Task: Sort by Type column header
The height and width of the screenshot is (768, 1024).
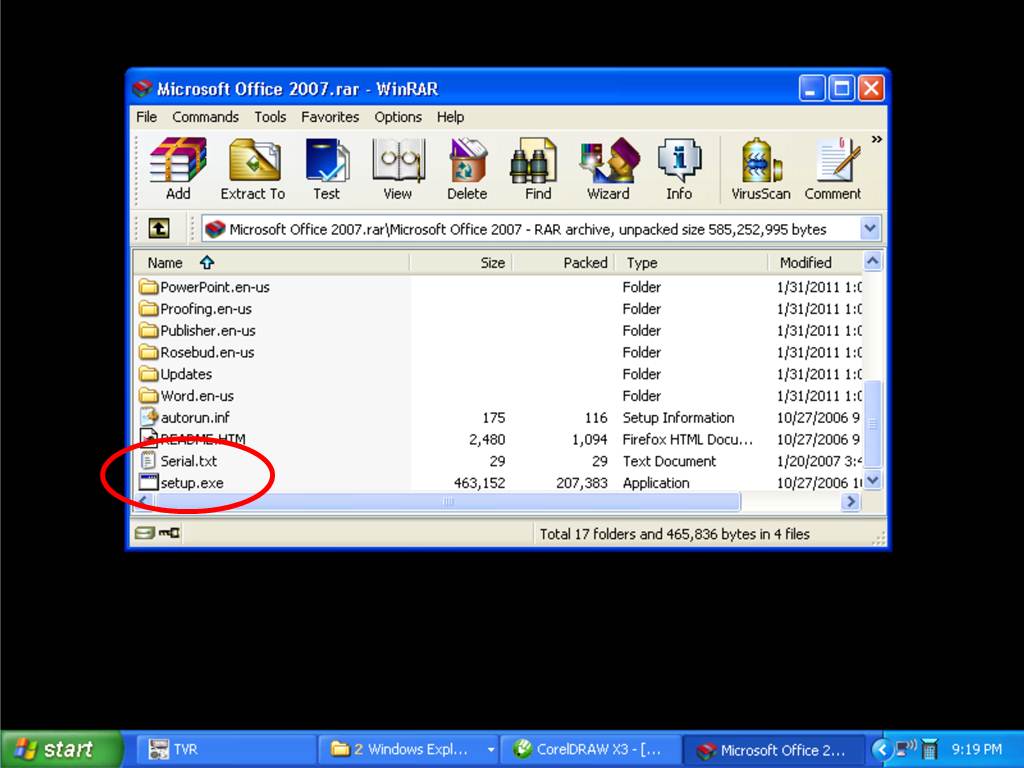Action: click(x=692, y=263)
